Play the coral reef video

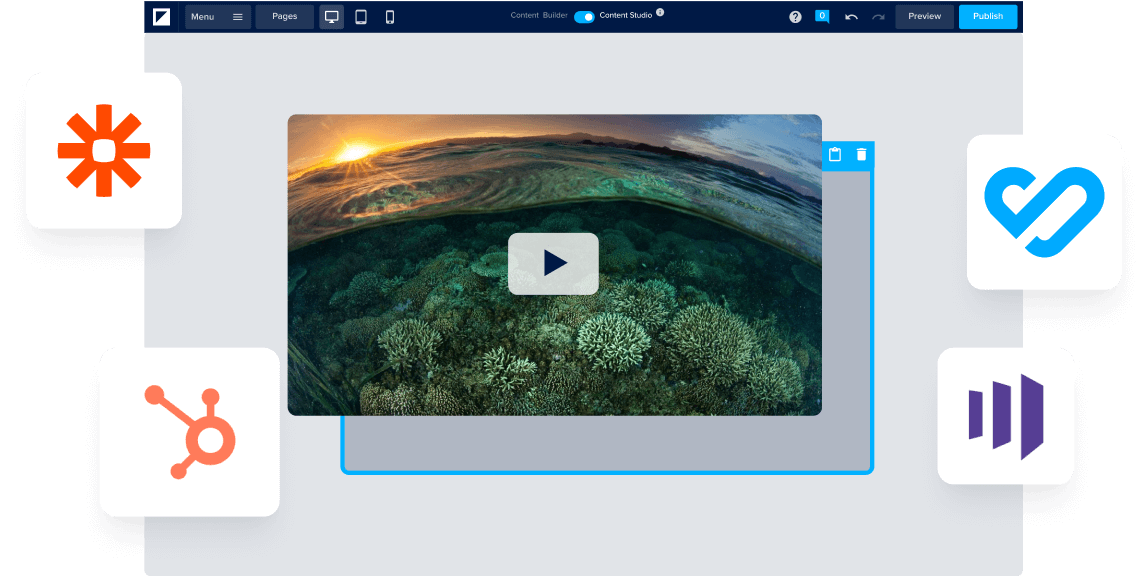point(553,264)
